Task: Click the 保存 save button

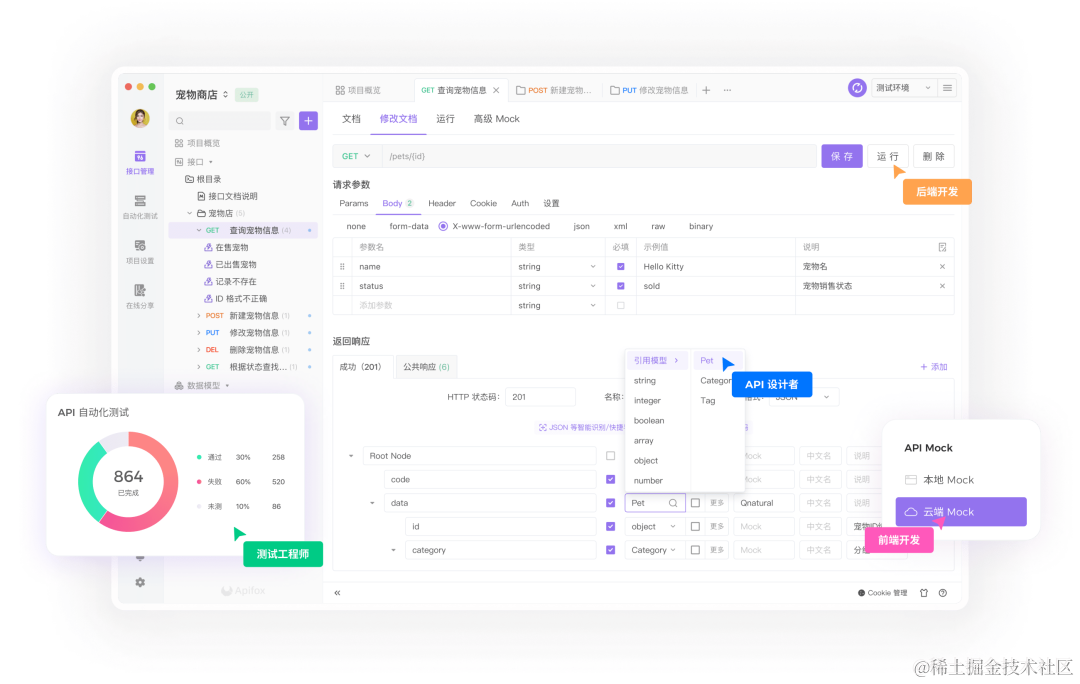Action: (x=842, y=156)
